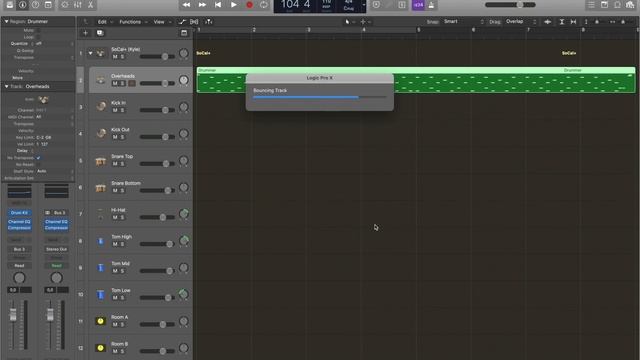Add a new track with plus button
The width and height of the screenshot is (640, 360).
85,33
